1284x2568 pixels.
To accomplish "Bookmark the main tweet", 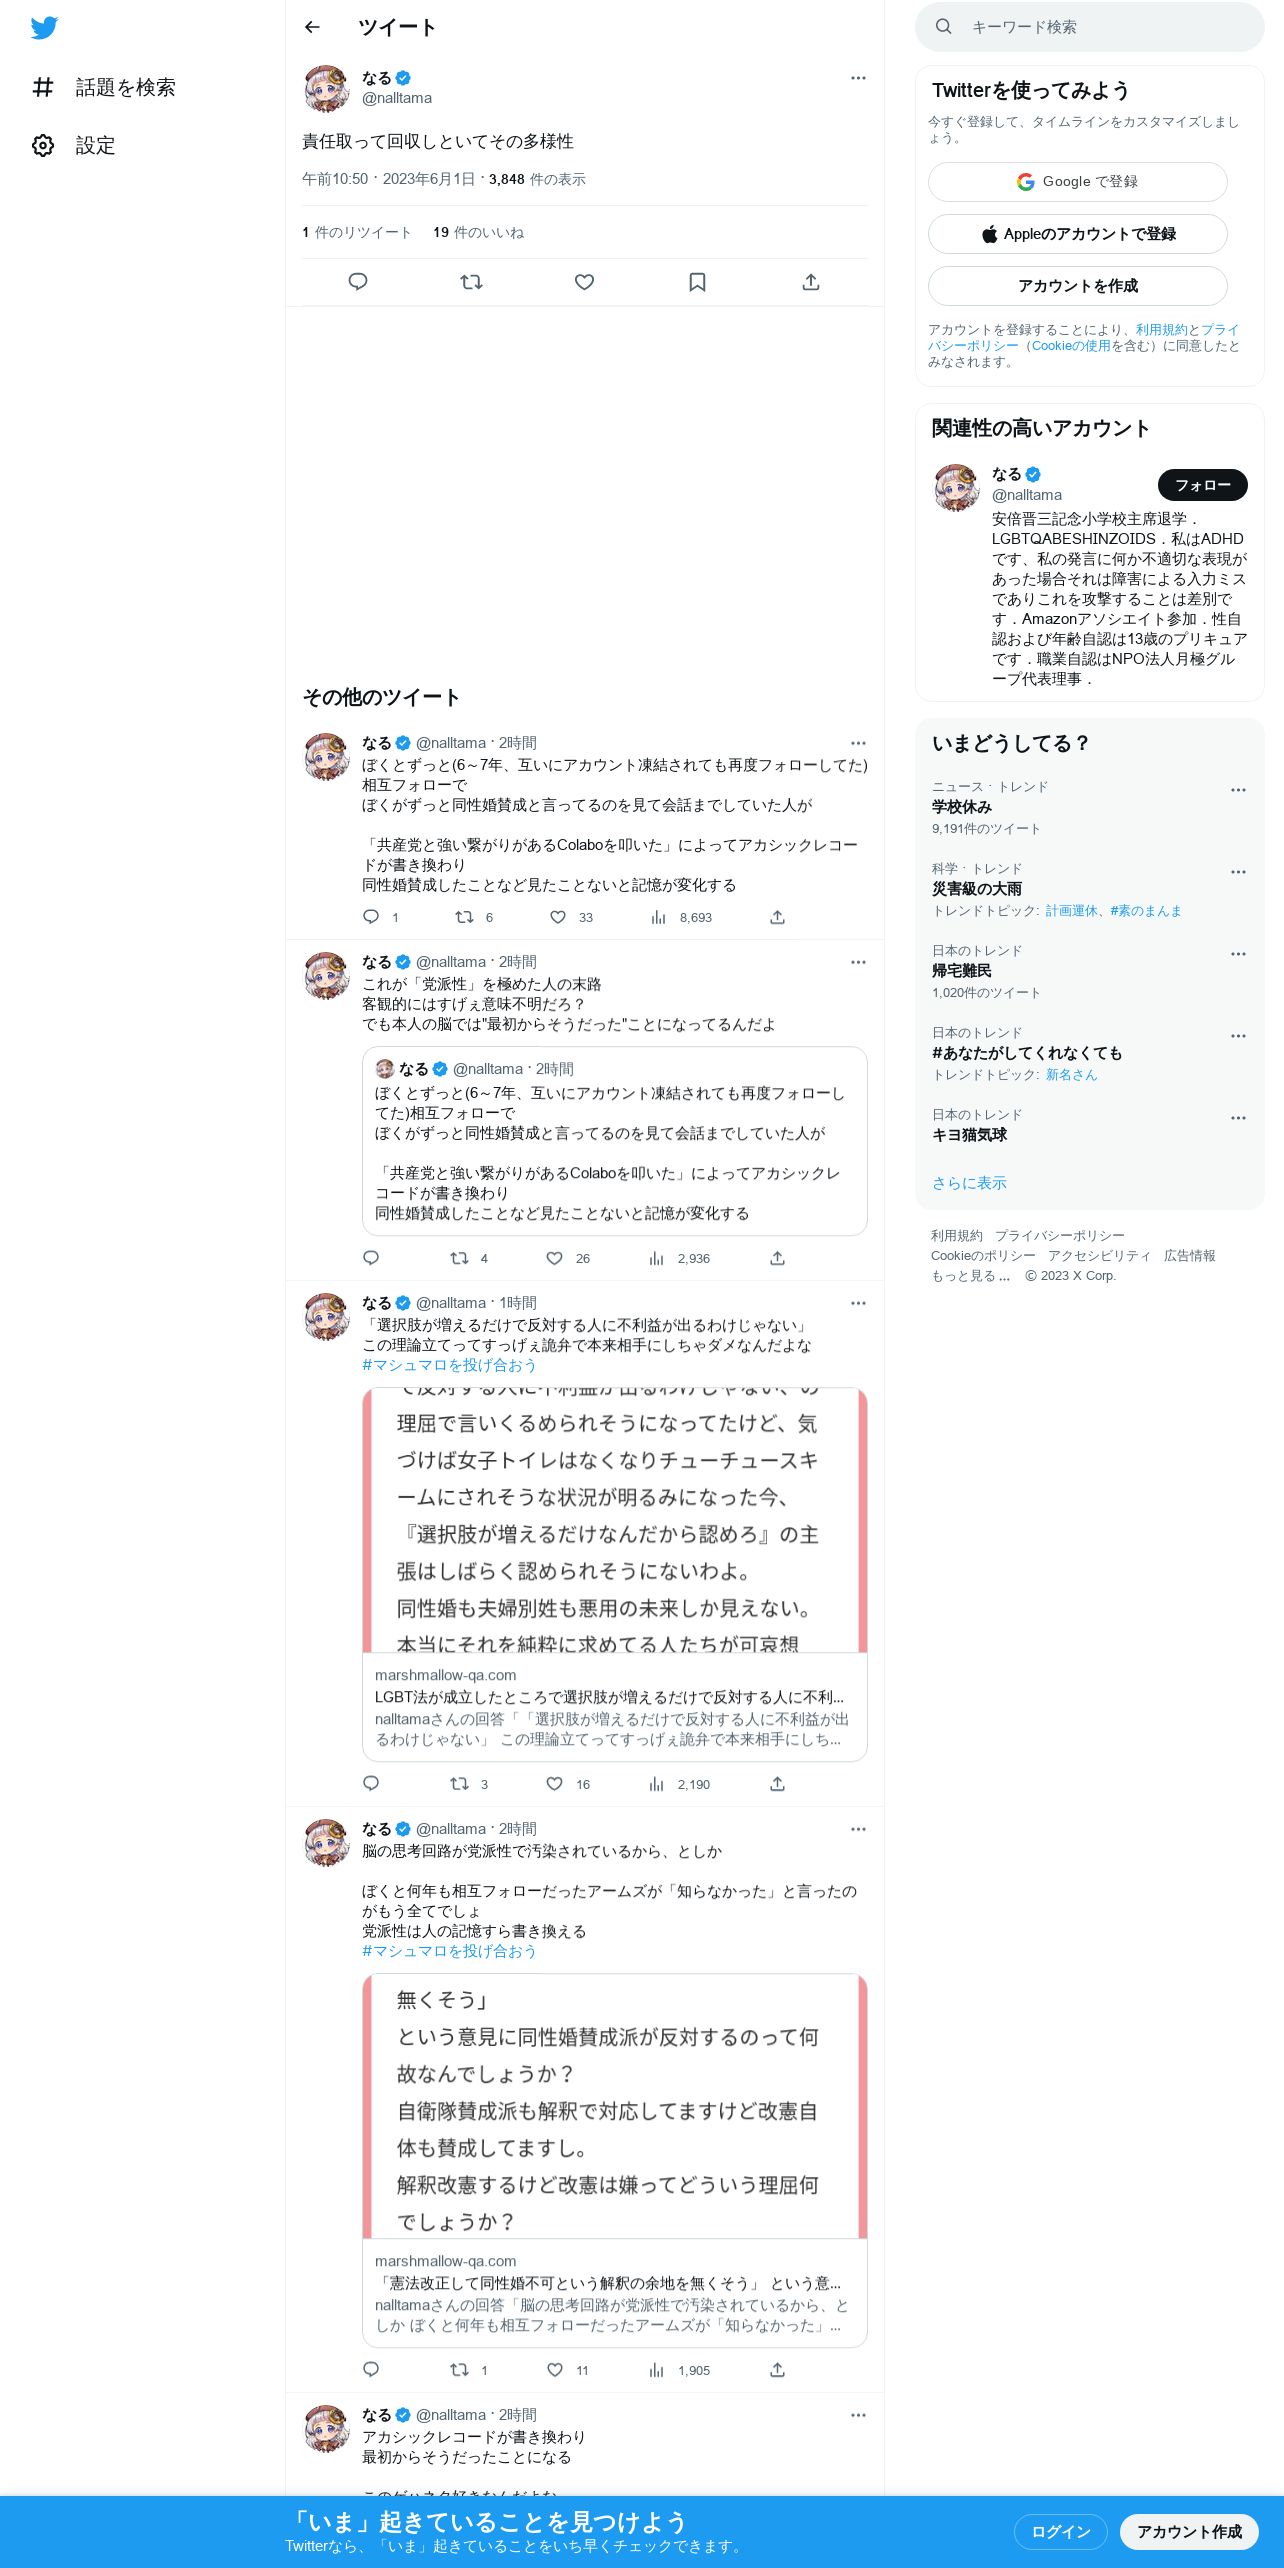I will point(697,282).
